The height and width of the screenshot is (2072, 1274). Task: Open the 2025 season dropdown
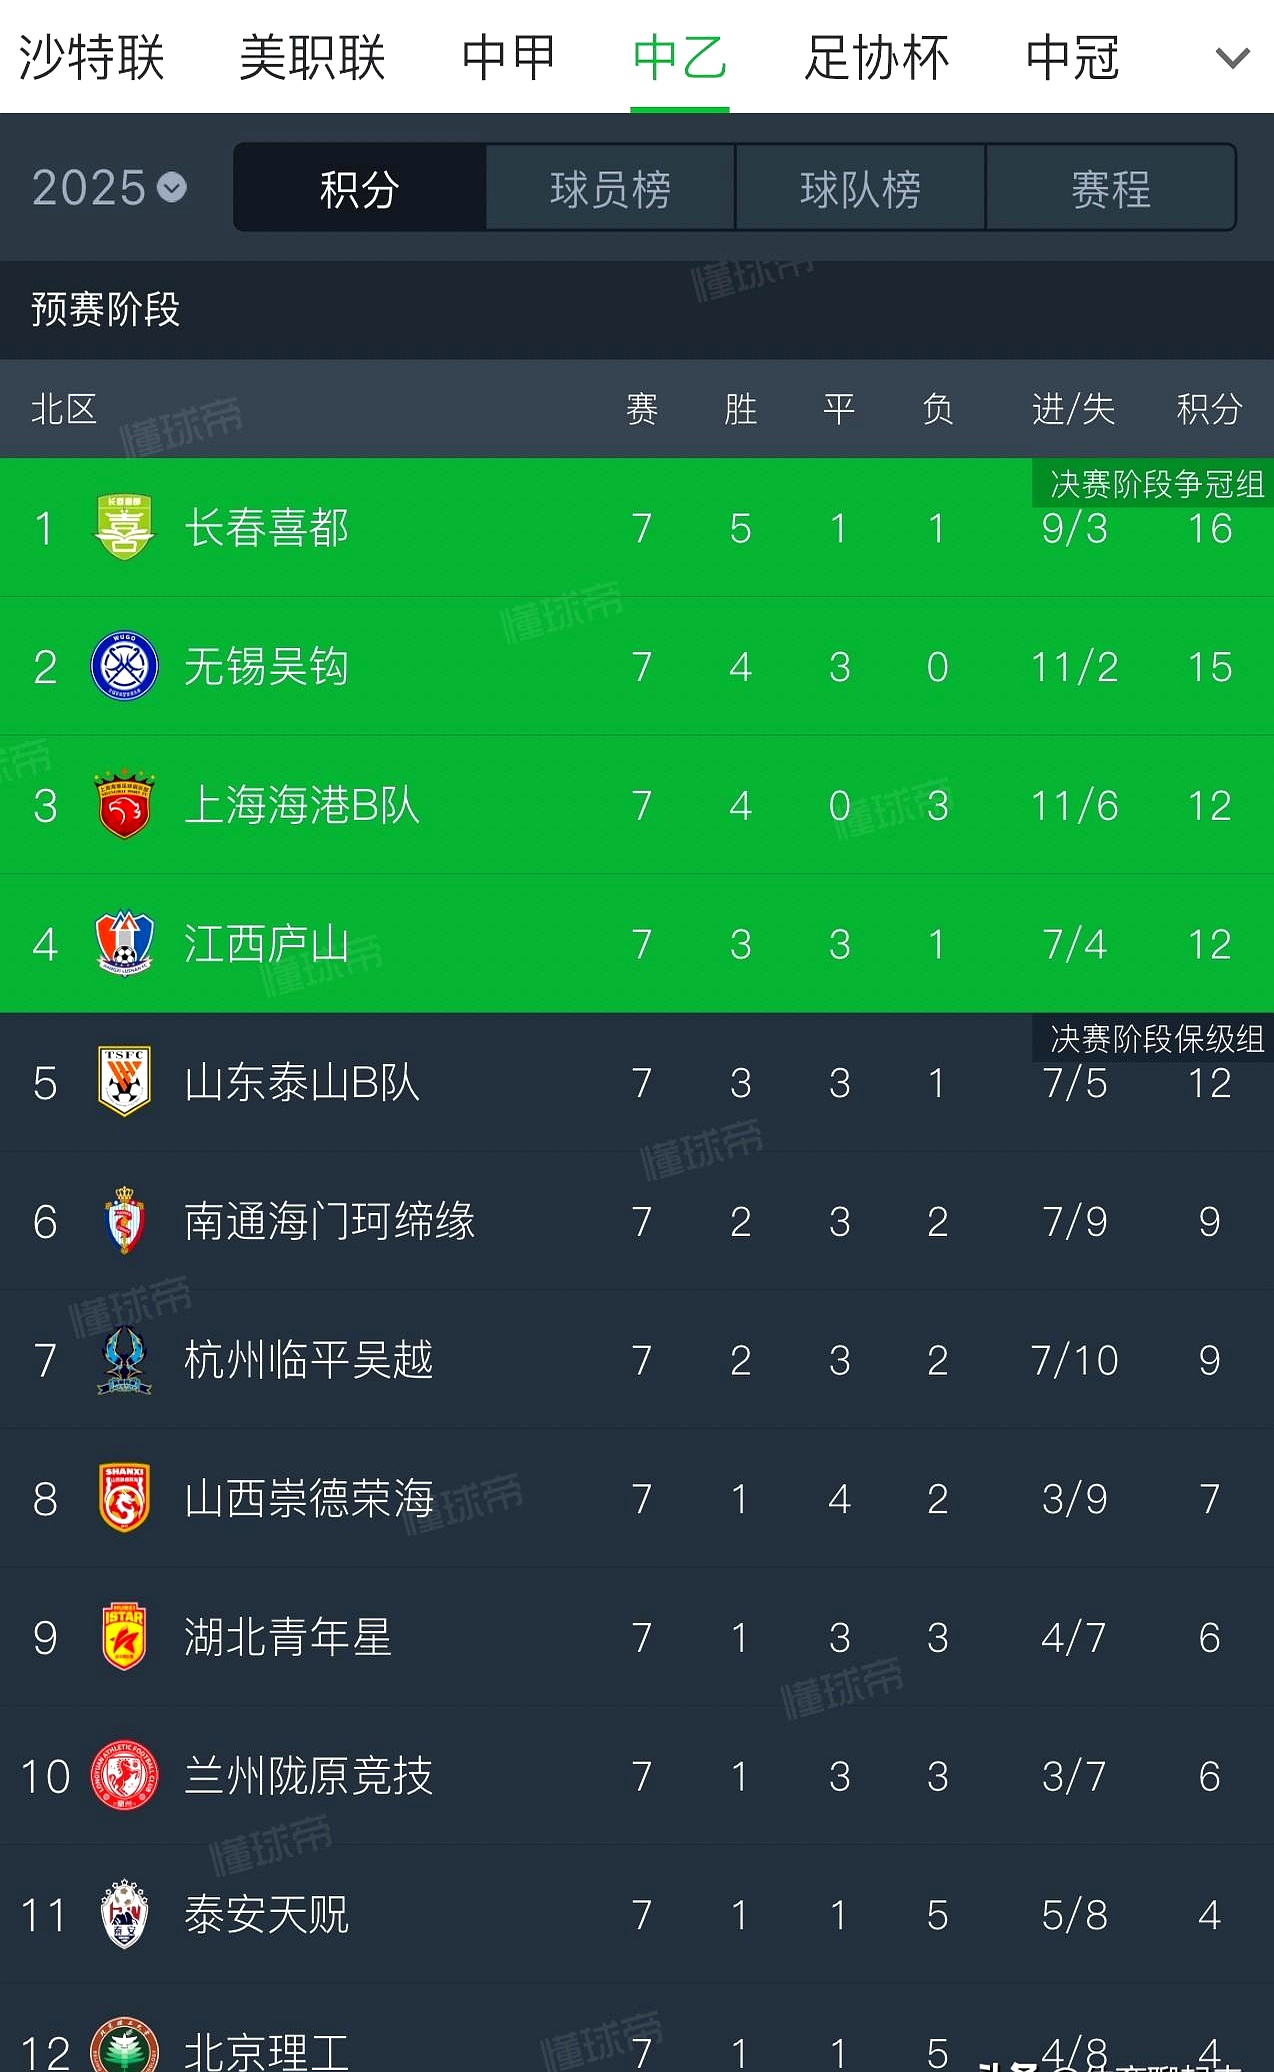tap(109, 188)
